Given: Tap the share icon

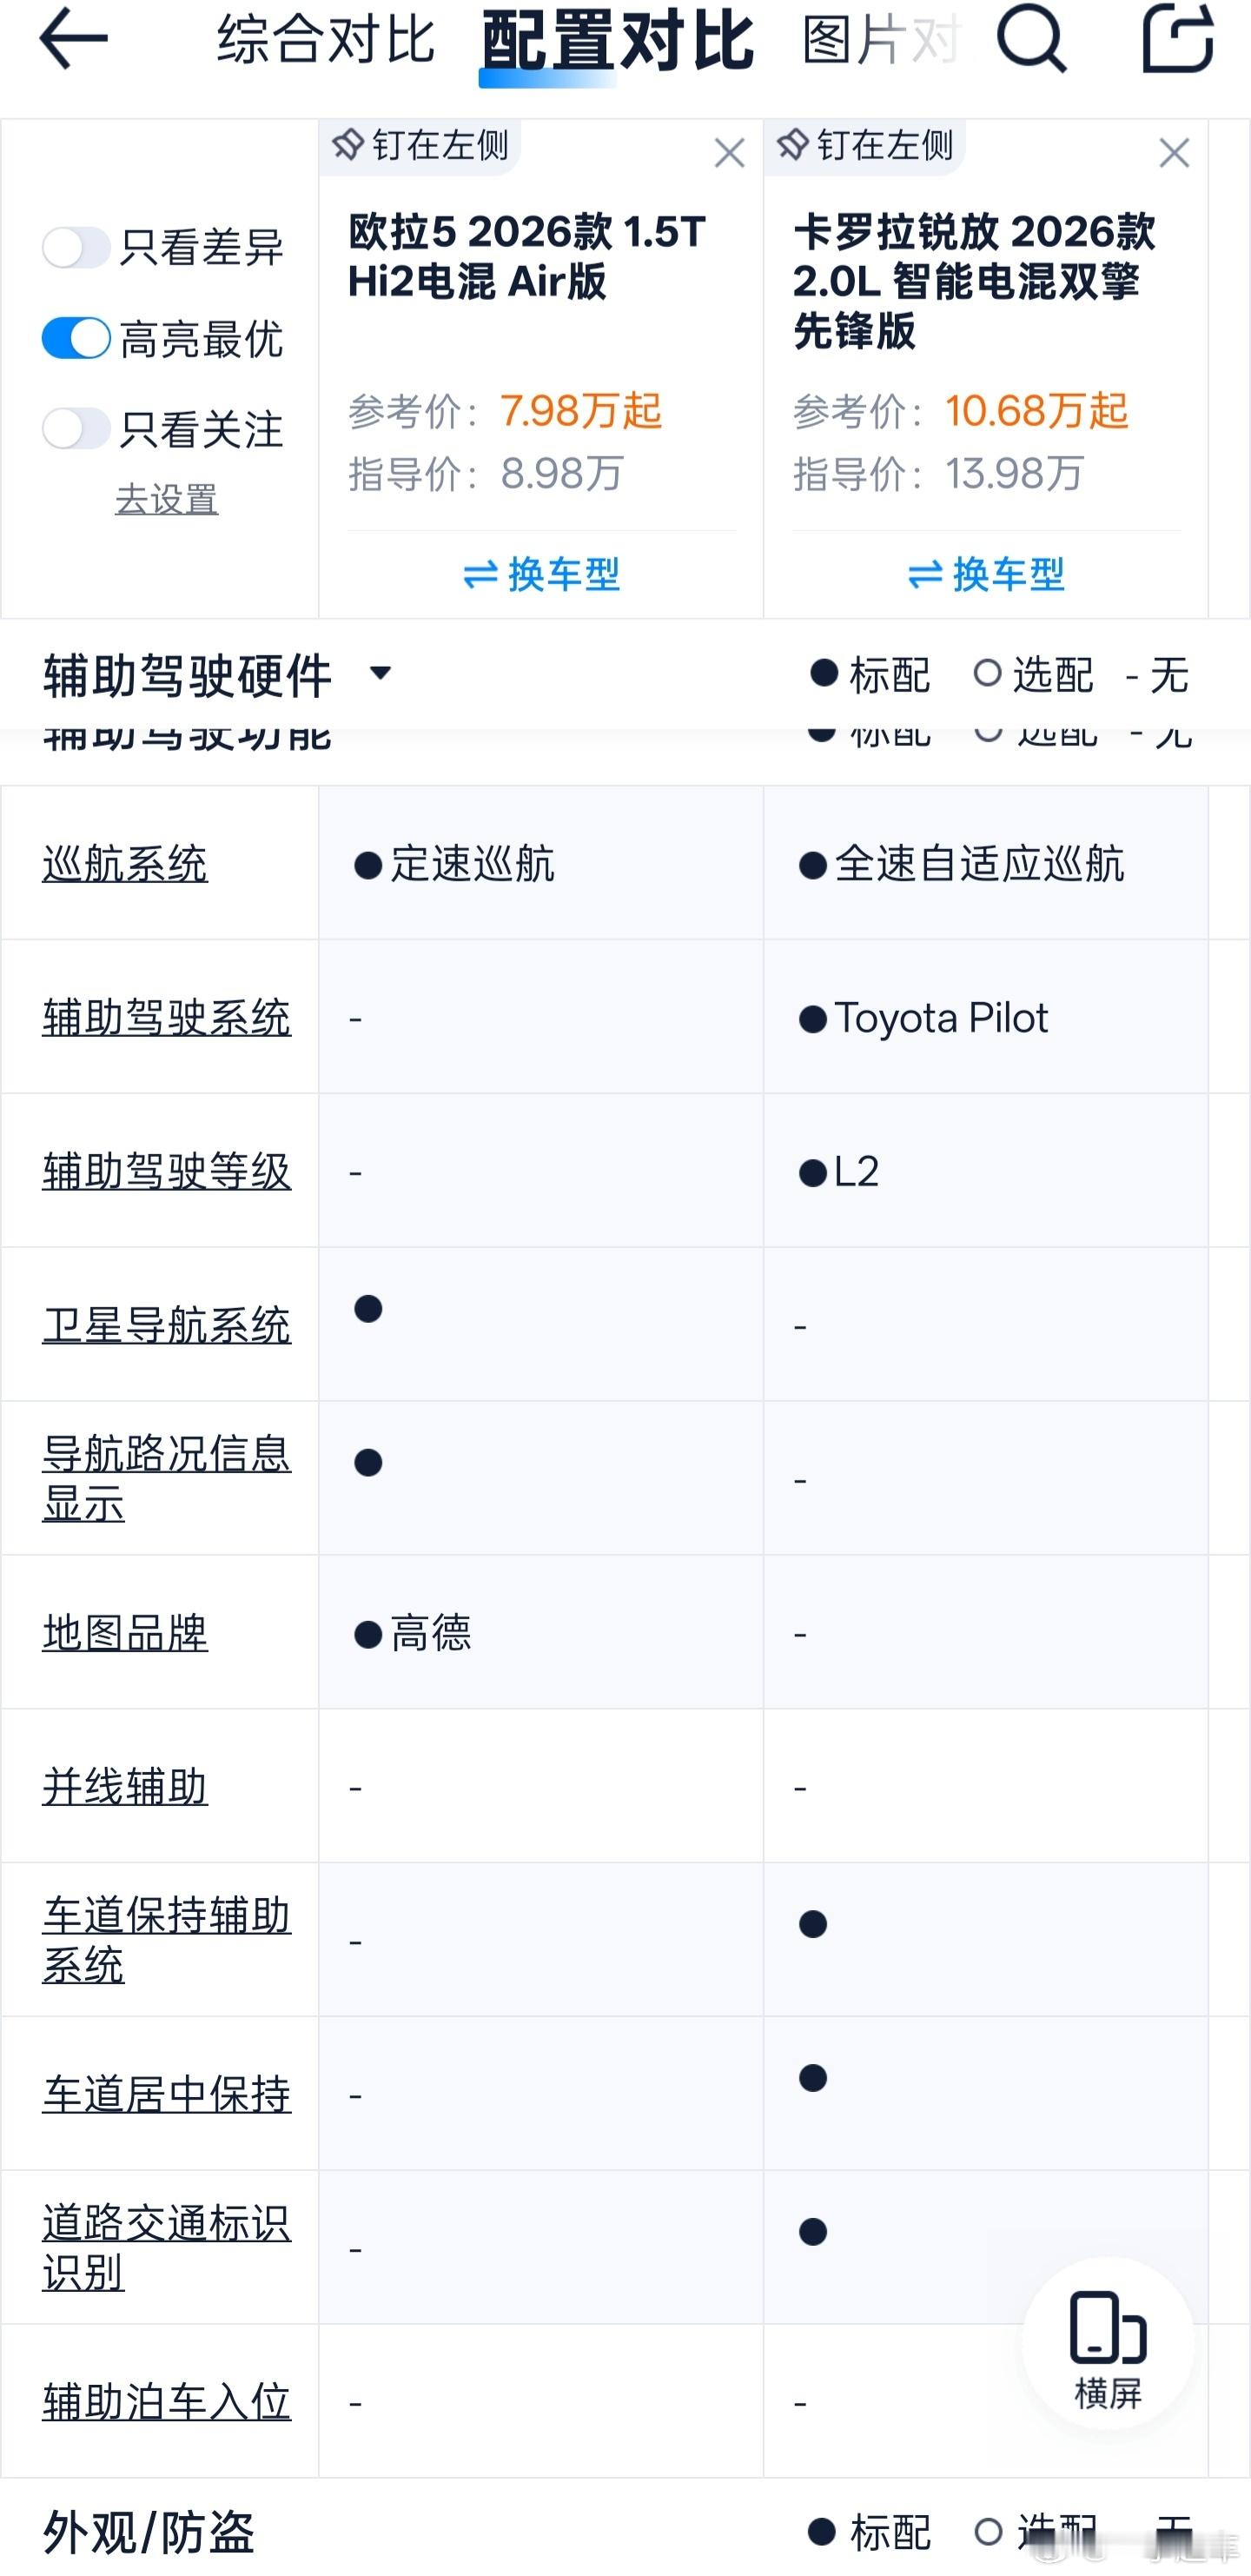Looking at the screenshot, I should (x=1177, y=40).
